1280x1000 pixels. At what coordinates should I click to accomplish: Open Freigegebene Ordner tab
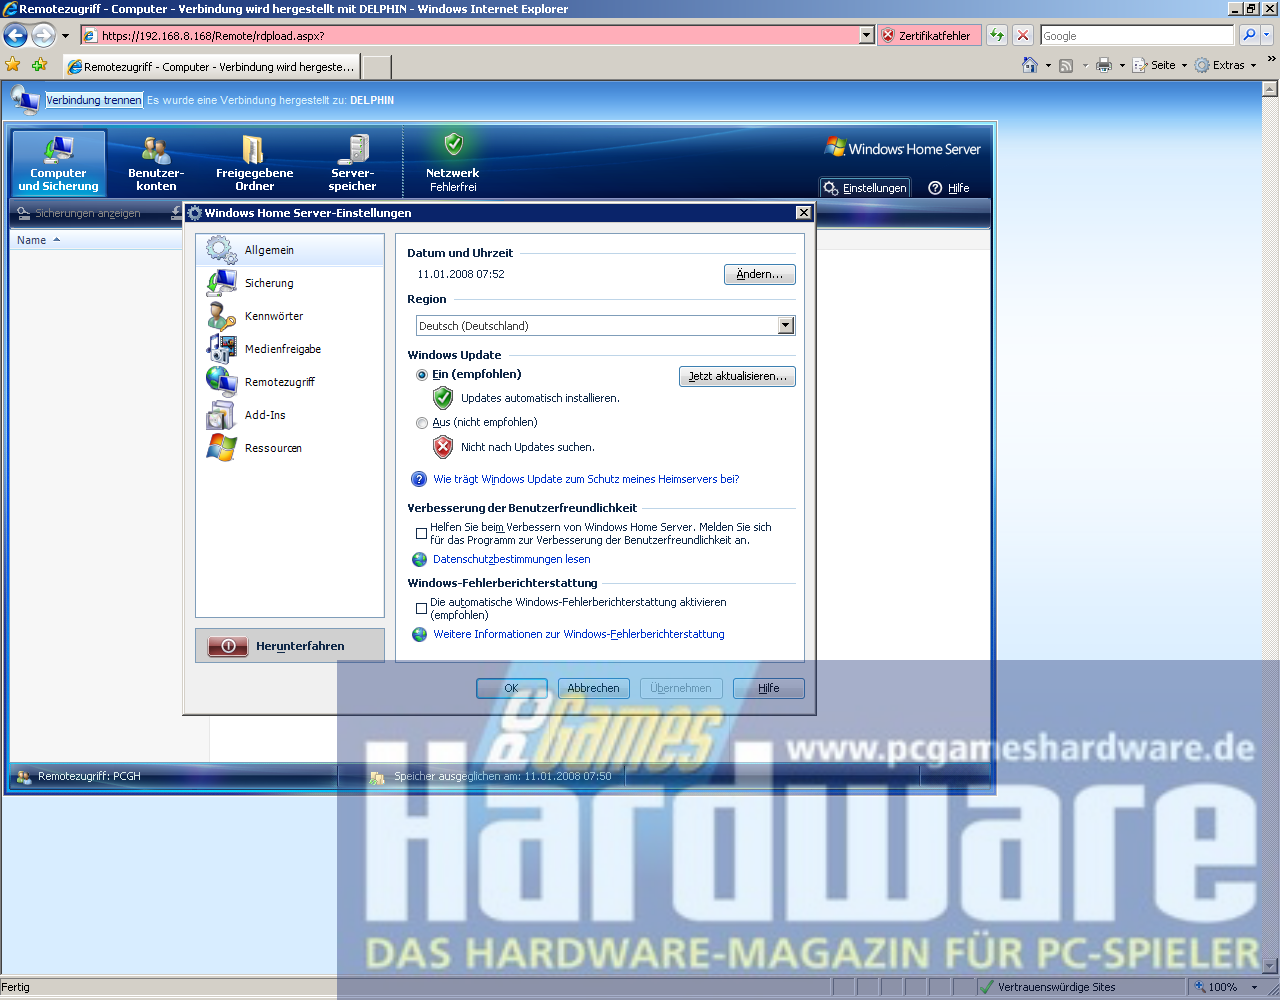coord(254,163)
